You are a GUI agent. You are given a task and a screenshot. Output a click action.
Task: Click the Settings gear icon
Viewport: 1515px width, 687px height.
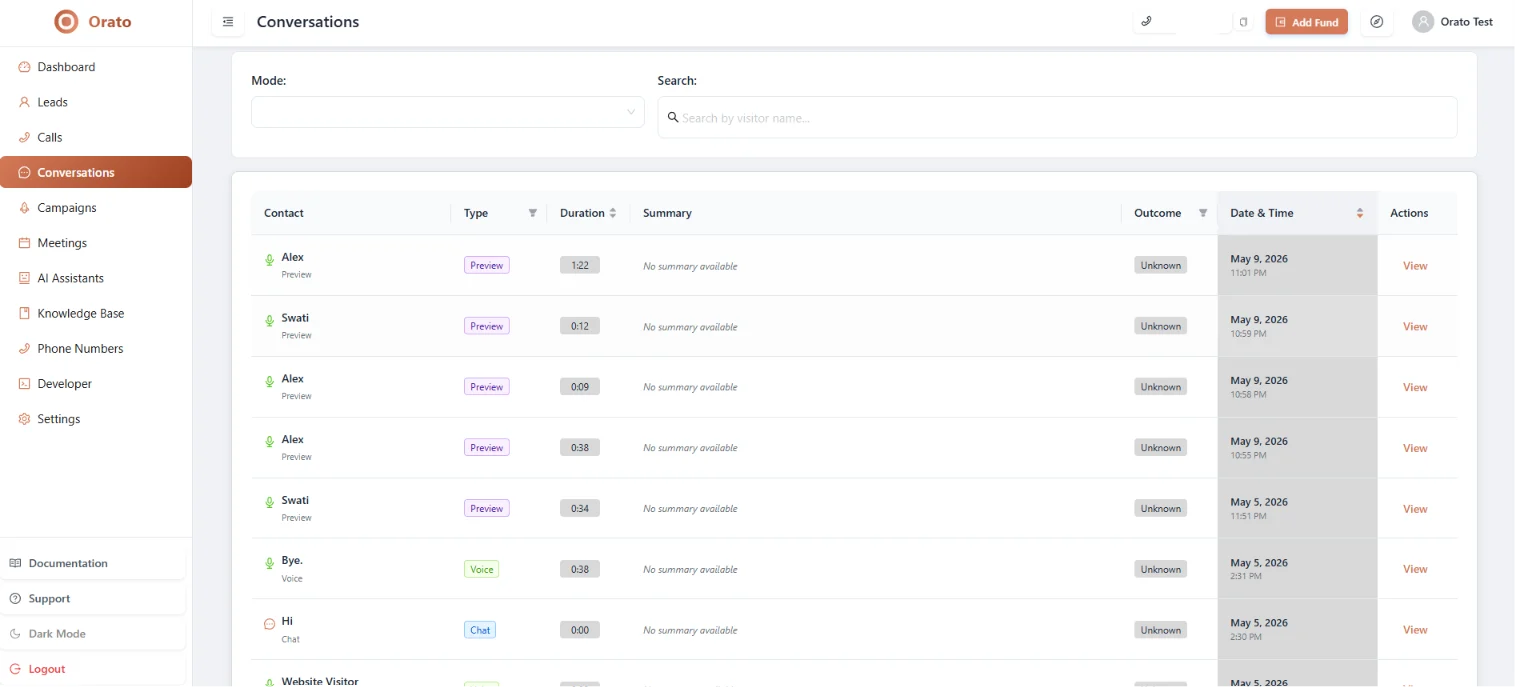pos(25,419)
